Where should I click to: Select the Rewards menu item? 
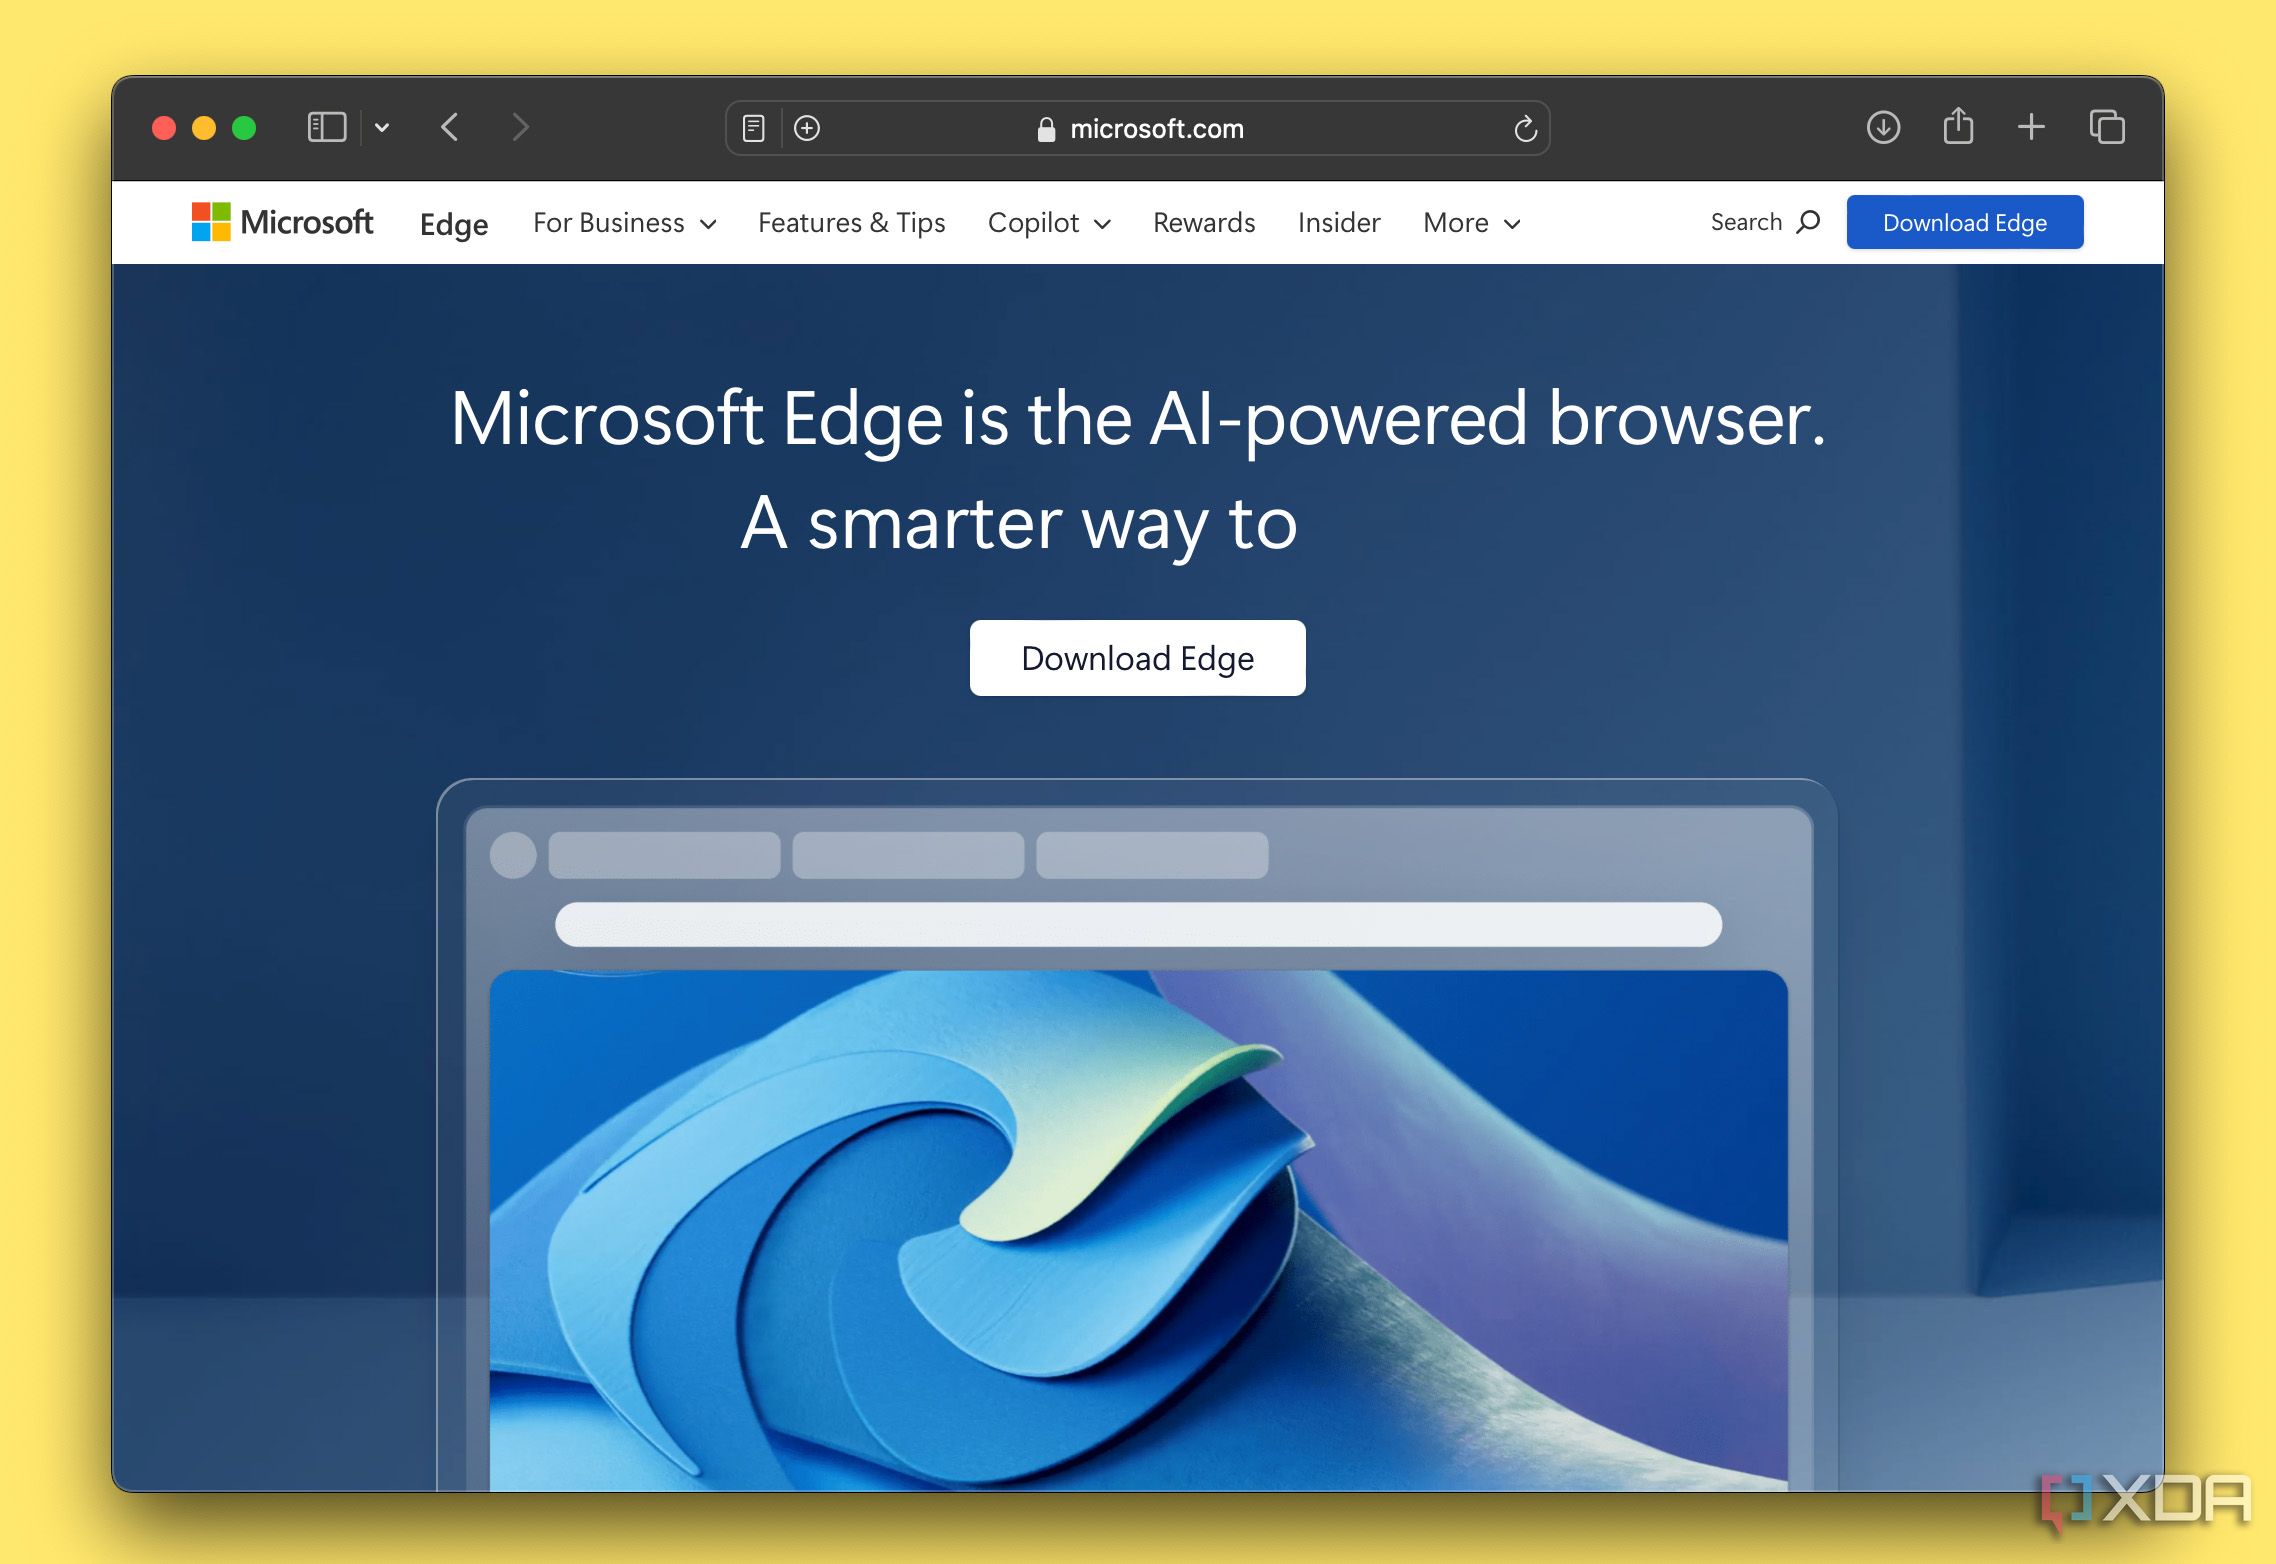click(1205, 221)
